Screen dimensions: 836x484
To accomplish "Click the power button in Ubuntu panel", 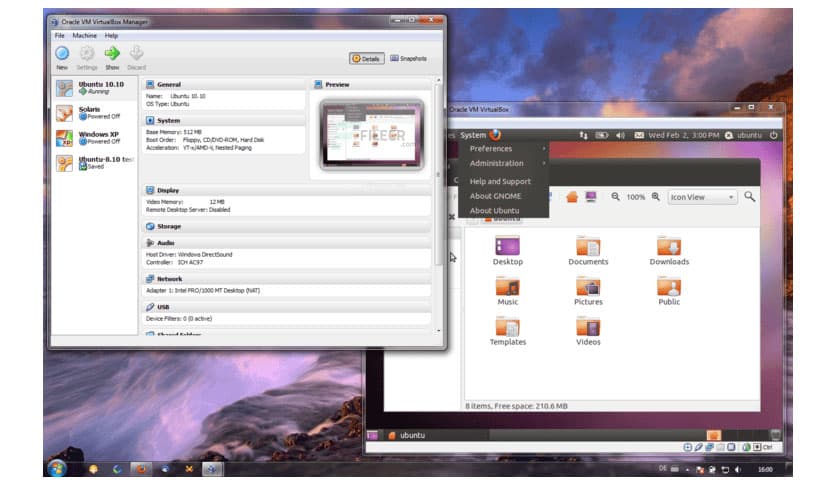I will click(x=773, y=135).
